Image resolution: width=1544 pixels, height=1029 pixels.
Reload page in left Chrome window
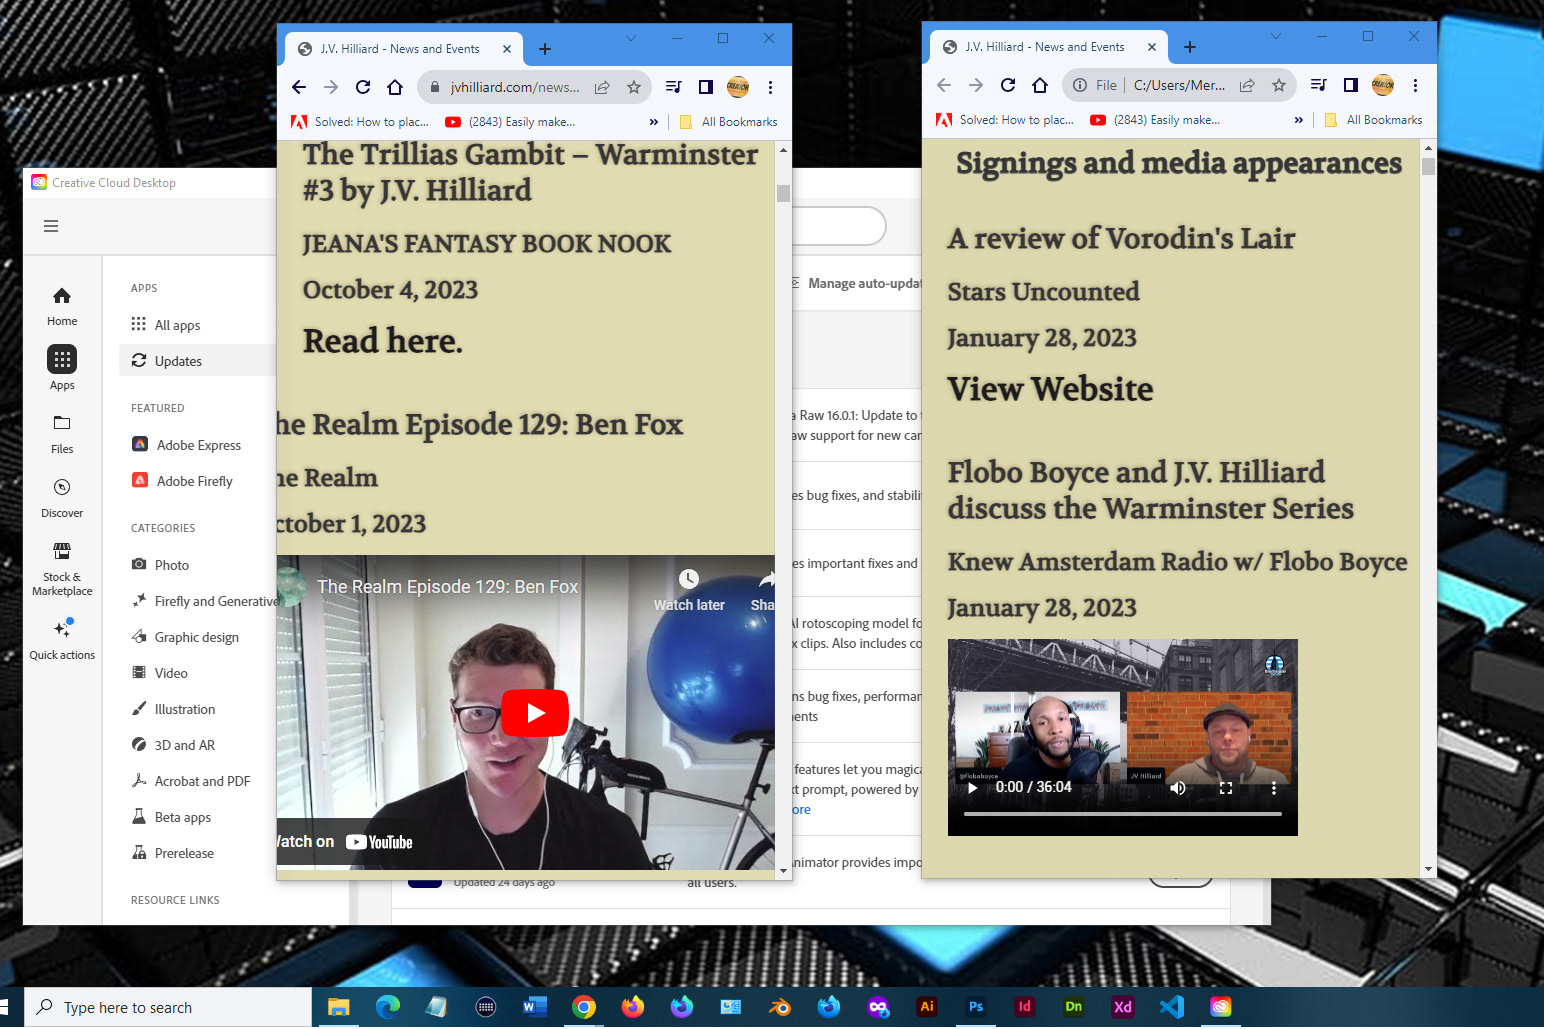tap(363, 87)
